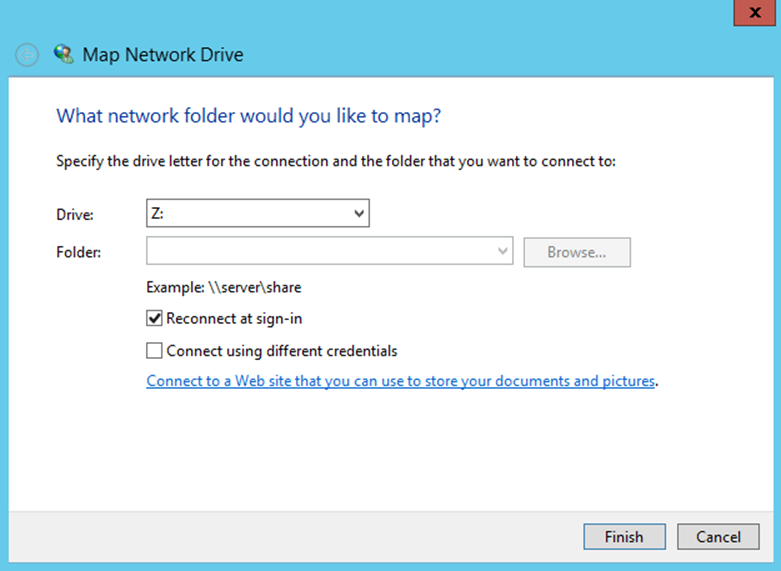Image resolution: width=781 pixels, height=571 pixels.
Task: Click the 'Map Network Drive' title text
Action: coord(163,55)
